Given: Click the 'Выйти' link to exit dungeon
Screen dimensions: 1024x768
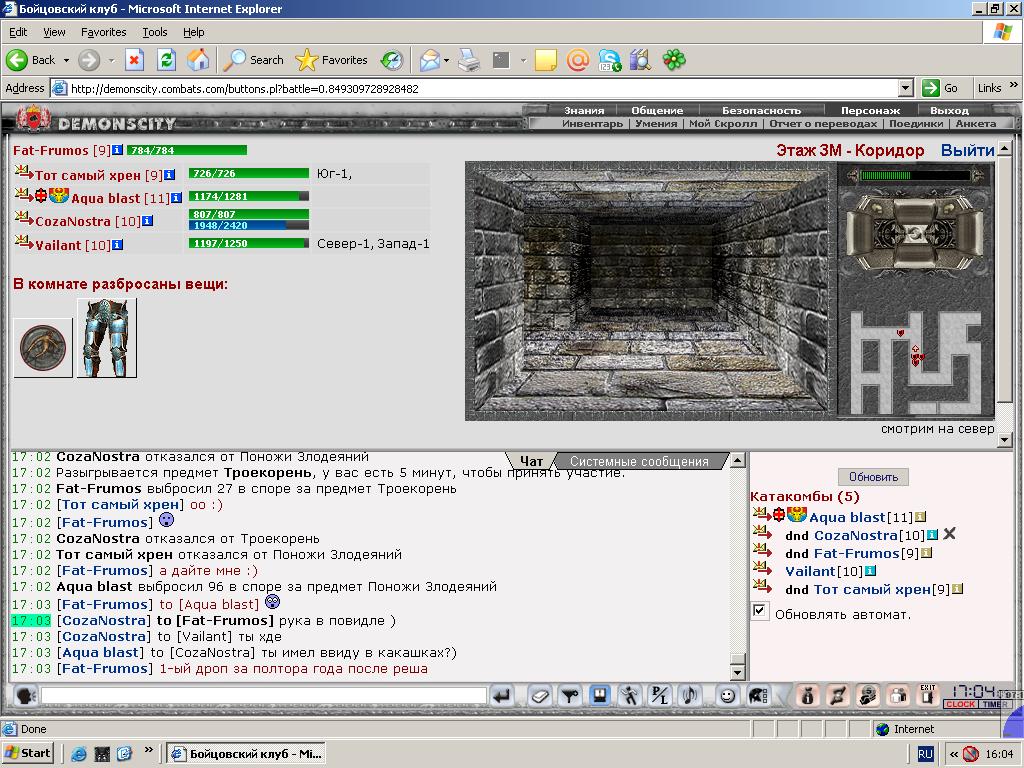Looking at the screenshot, I should point(967,150).
